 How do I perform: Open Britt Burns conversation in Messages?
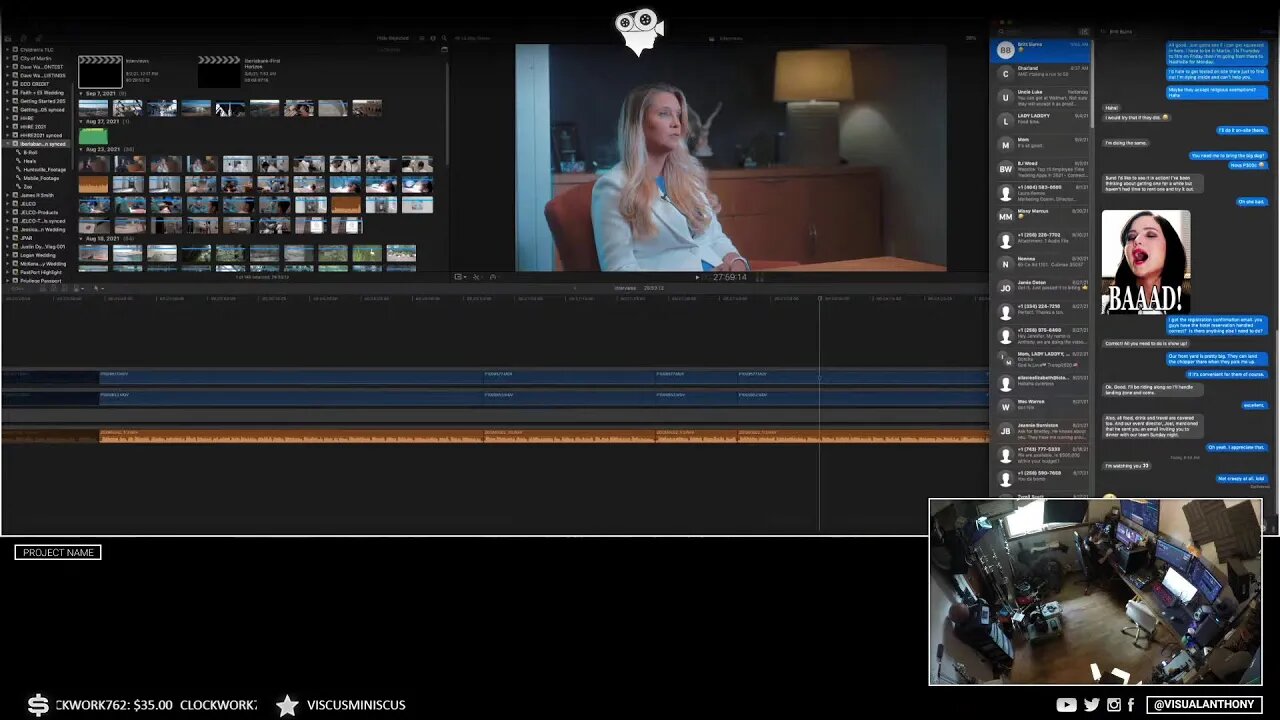pyautogui.click(x=1041, y=50)
